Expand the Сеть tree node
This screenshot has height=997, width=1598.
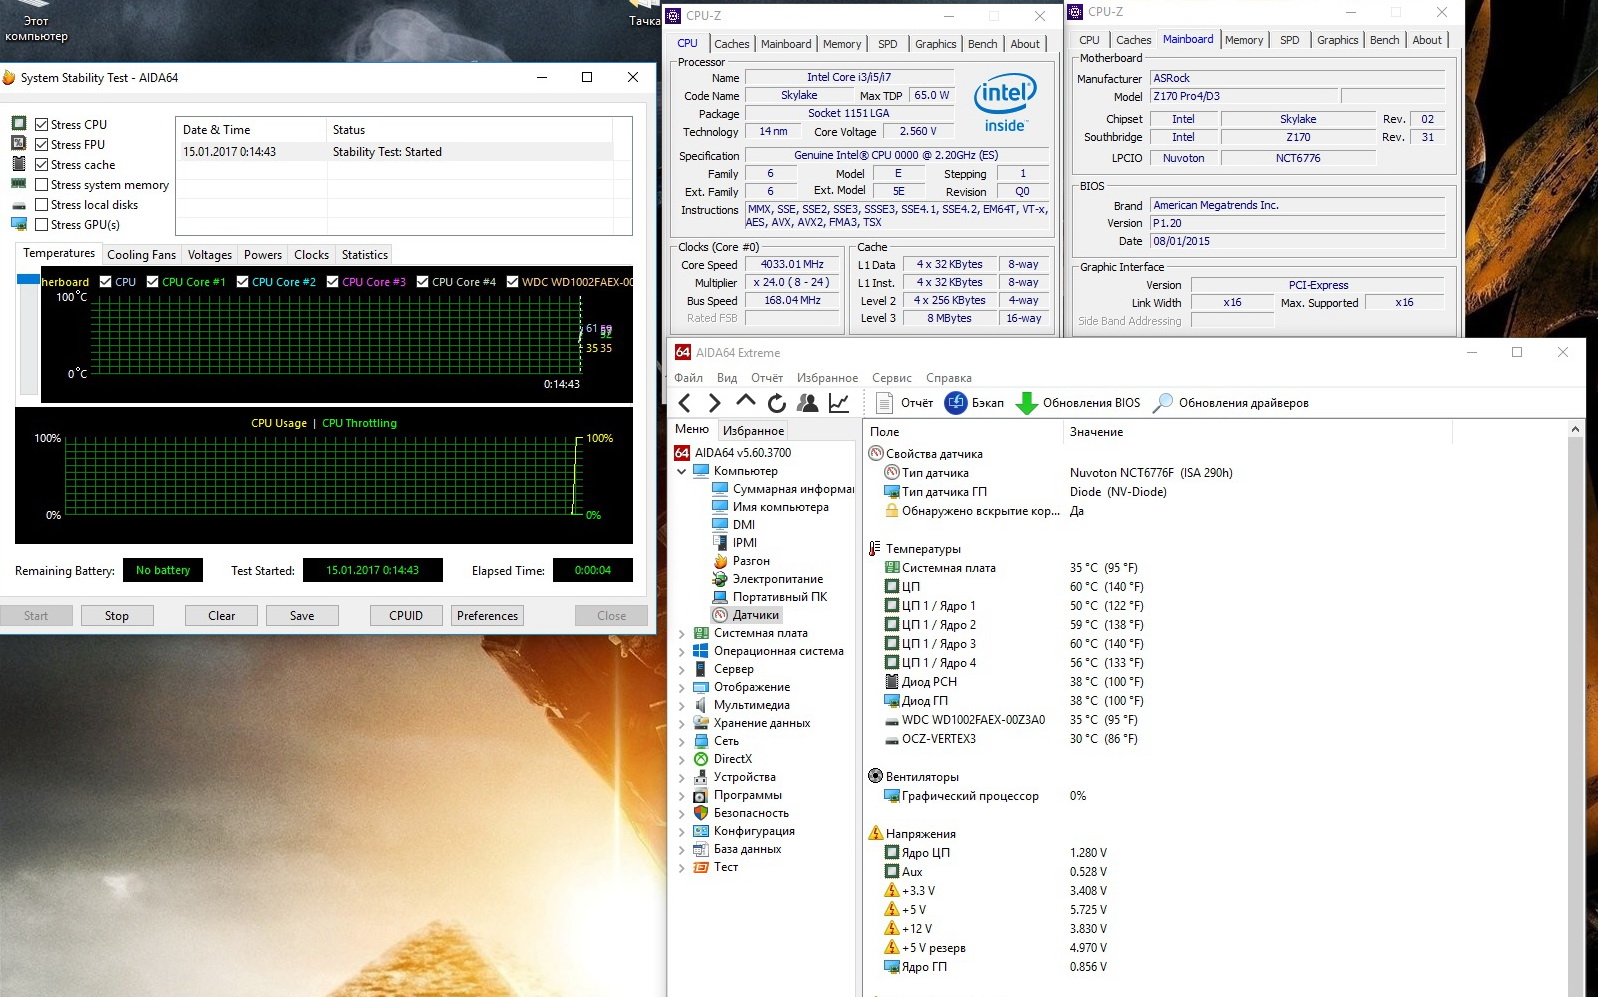click(x=682, y=741)
